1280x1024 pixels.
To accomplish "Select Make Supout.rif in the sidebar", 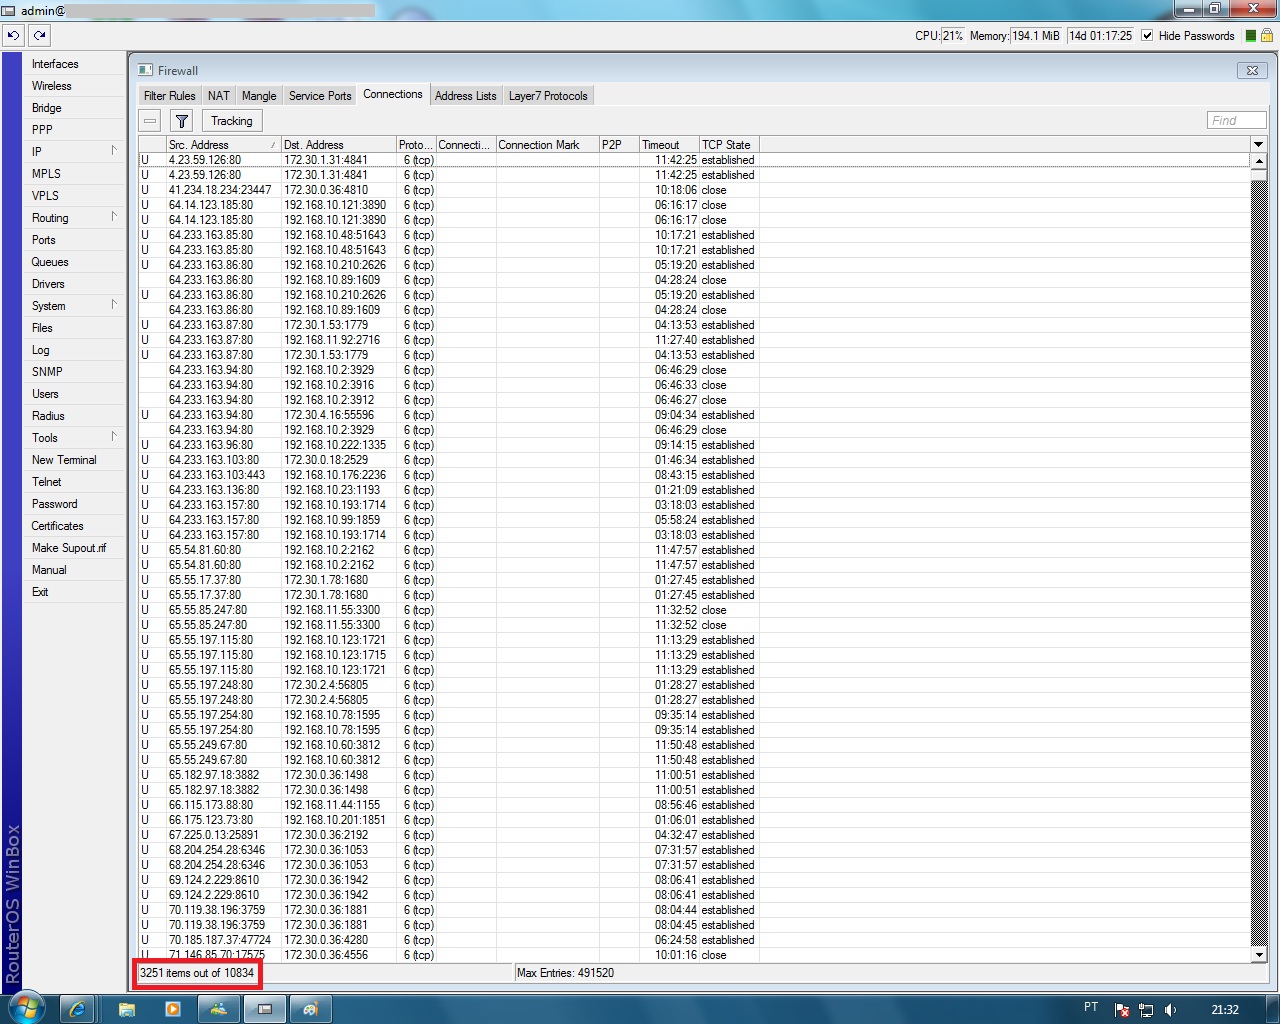I will (70, 547).
